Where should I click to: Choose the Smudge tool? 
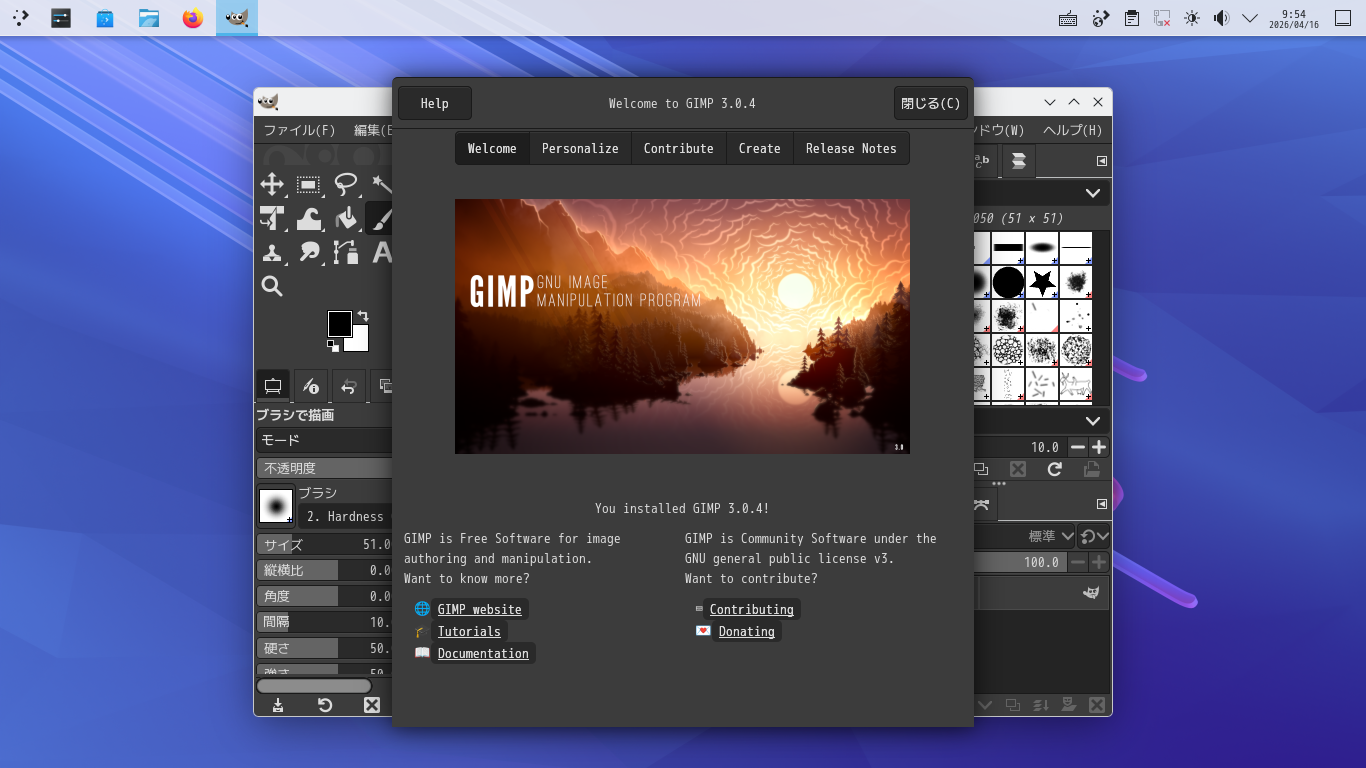[x=309, y=253]
